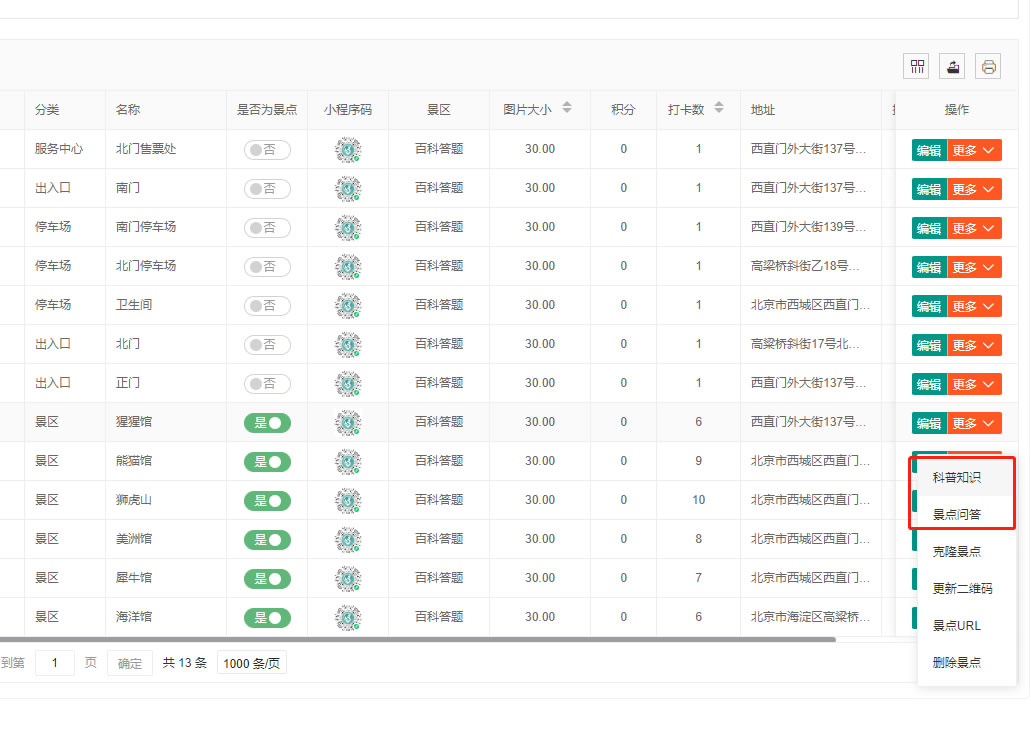Expand 更多 dropdown for 卫生间 row
Screen dimensions: 1031x743
pyautogui.click(x=974, y=306)
